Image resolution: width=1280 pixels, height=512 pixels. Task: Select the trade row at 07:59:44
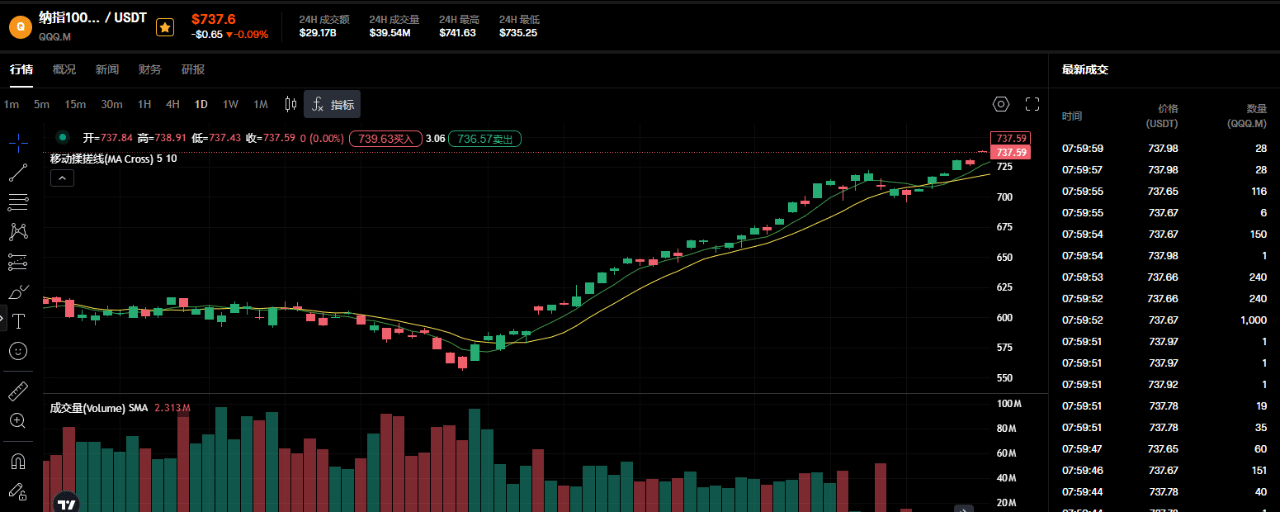tap(1164, 492)
